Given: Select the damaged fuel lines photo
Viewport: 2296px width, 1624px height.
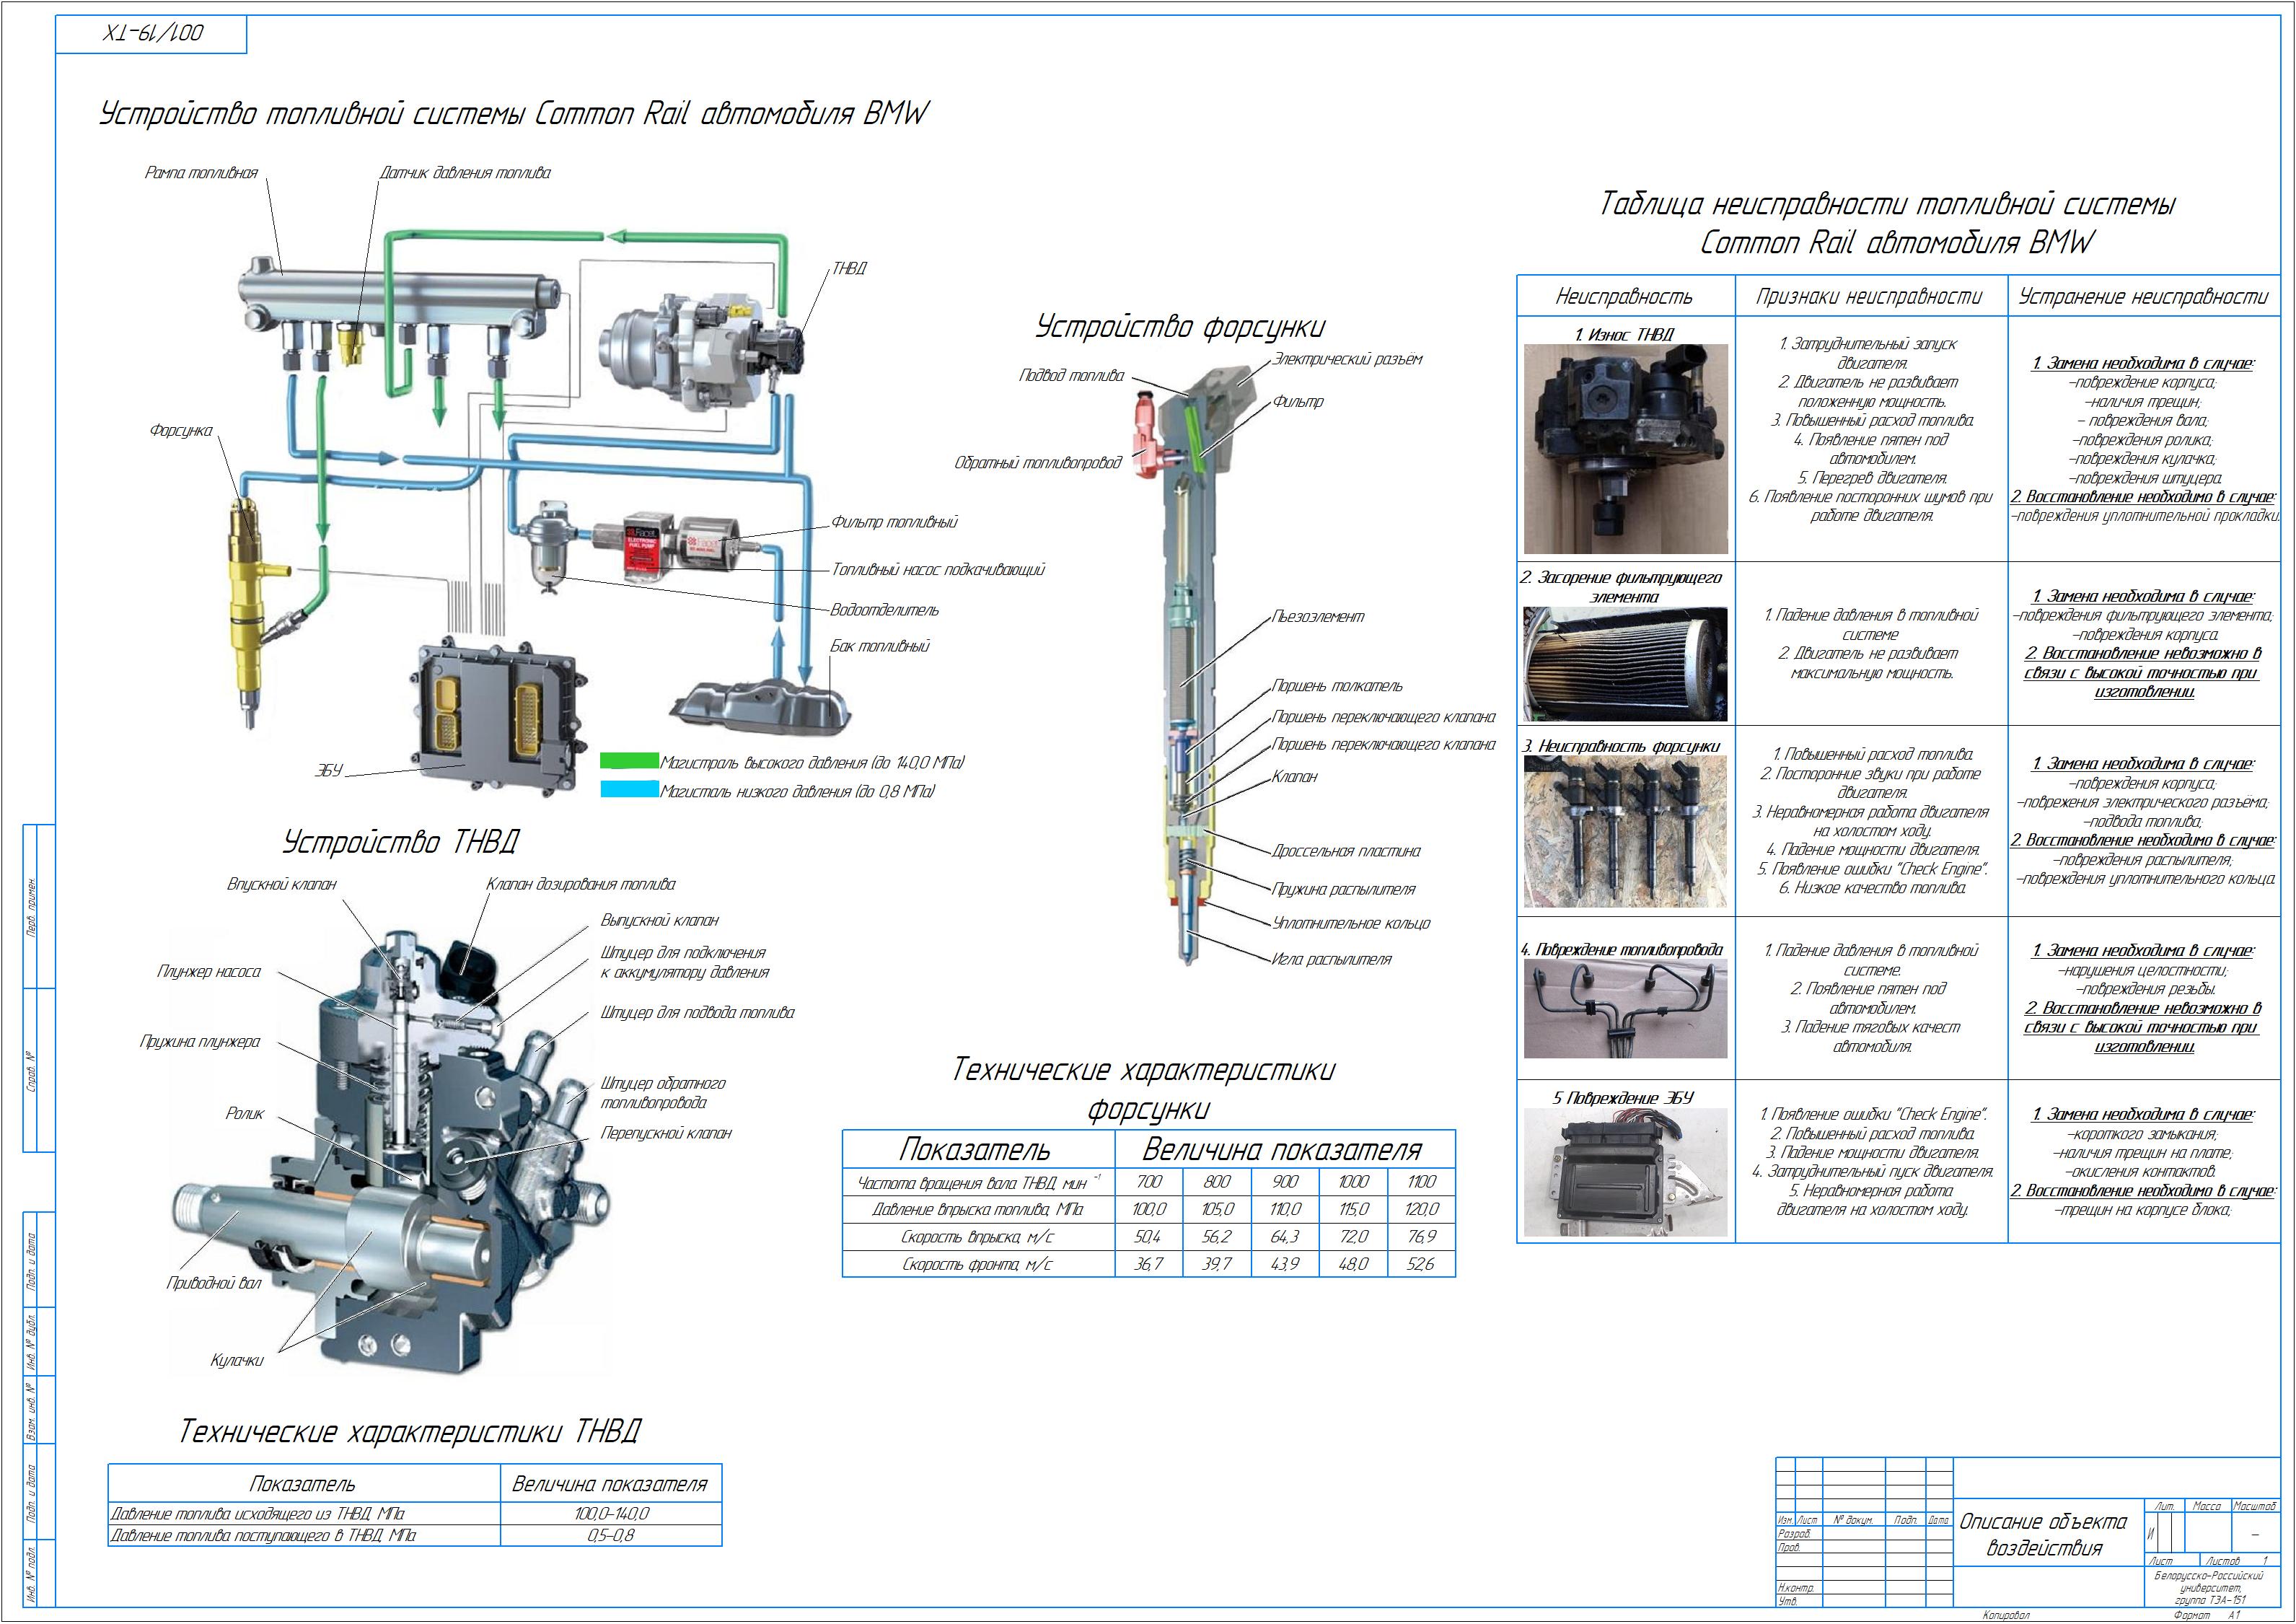Looking at the screenshot, I should 1626,1008.
